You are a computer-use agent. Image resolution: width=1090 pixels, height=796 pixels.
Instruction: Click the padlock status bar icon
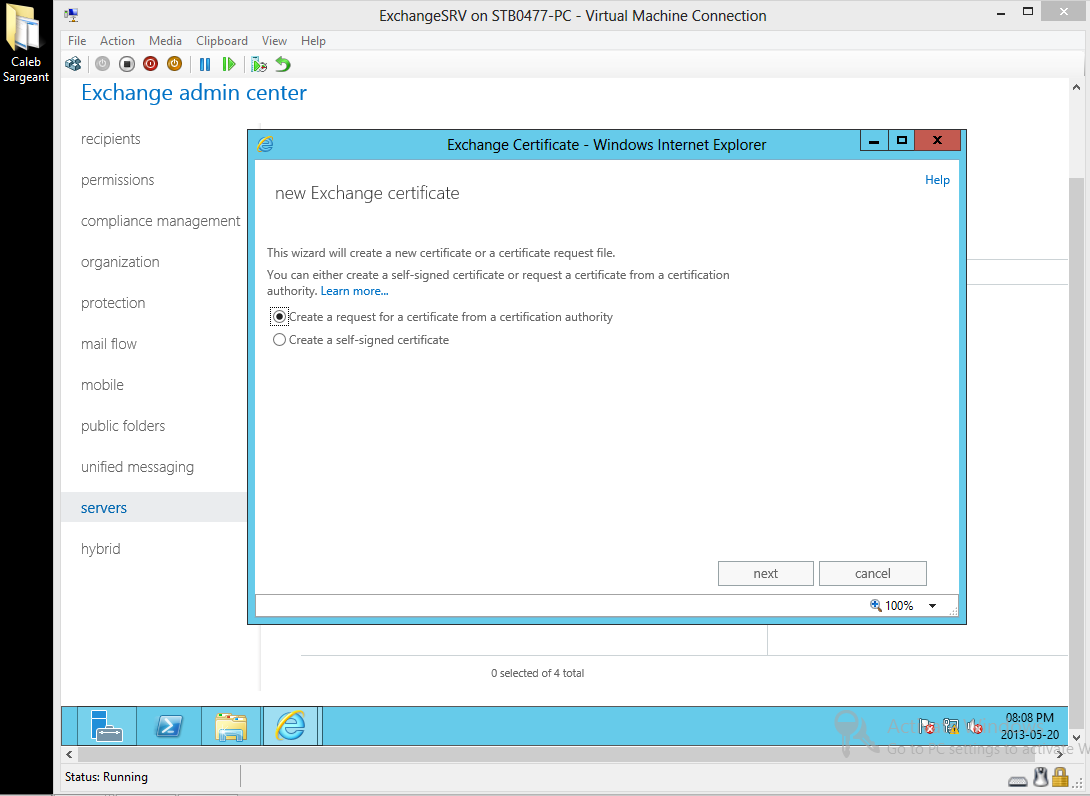[1059, 777]
